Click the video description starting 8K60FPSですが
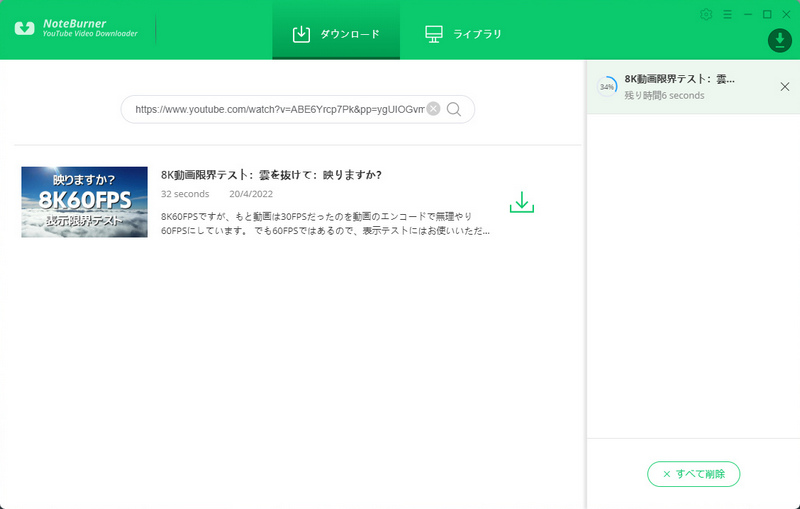800x509 pixels. point(325,223)
